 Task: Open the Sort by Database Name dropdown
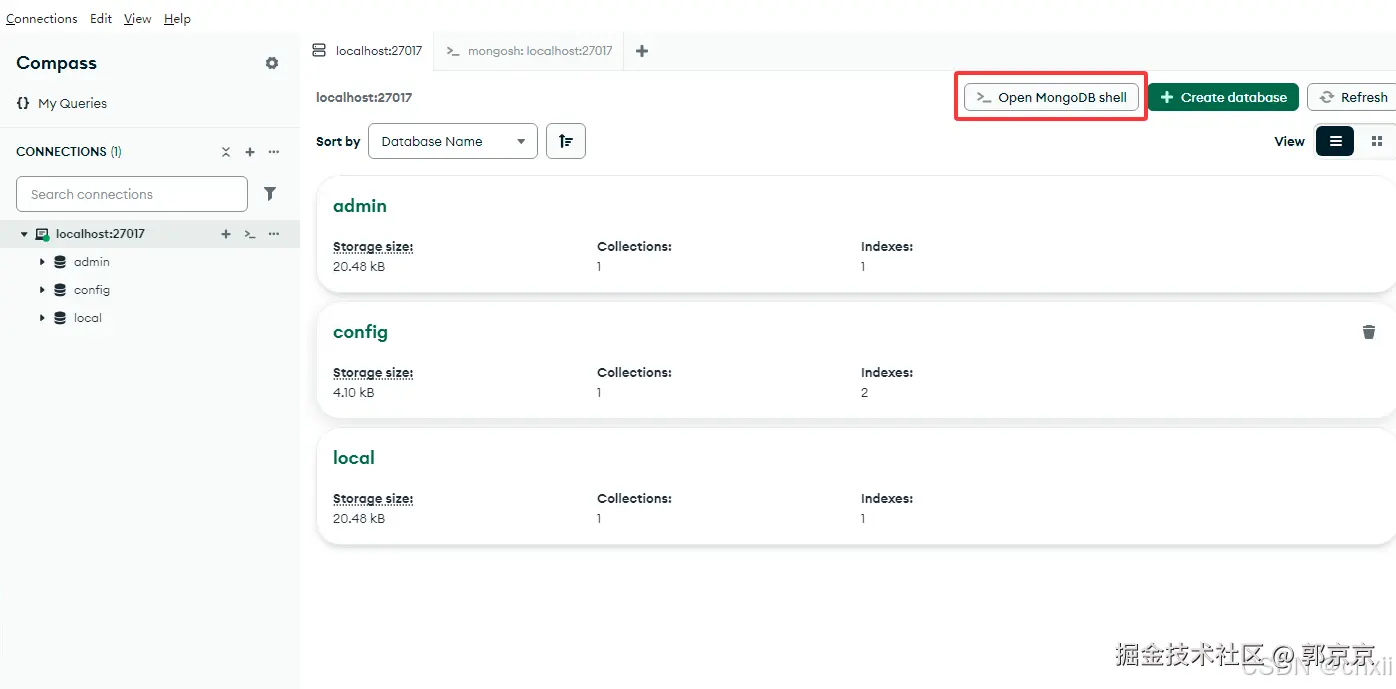click(x=453, y=141)
